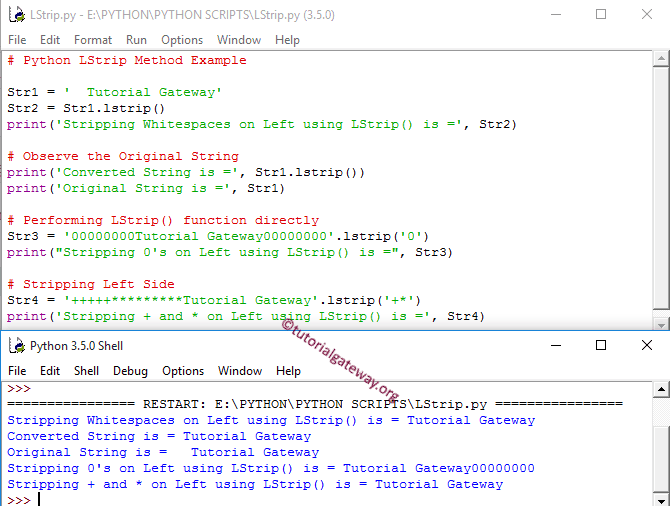Maximize the Python 3.5.0 Shell window
670x506 pixels.
601,345
